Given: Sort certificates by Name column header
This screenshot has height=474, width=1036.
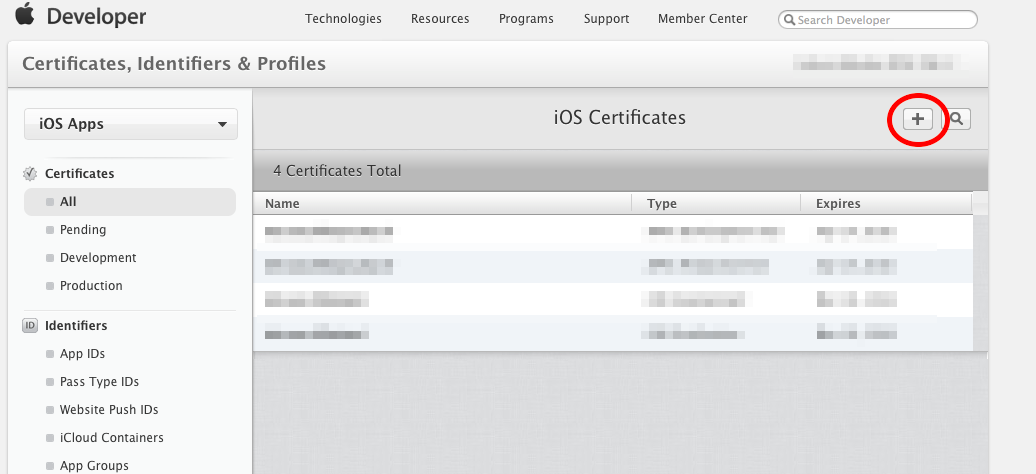Looking at the screenshot, I should (283, 204).
